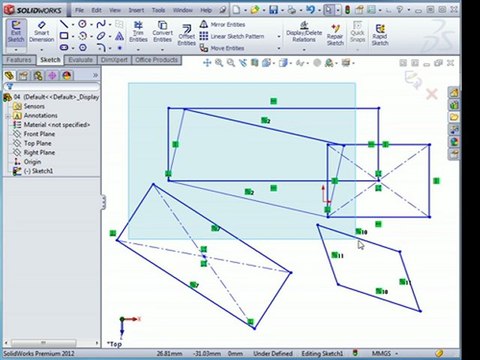Viewport: 480px width, 360px height.
Task: Select the Front Plane tree item
Action: [39, 134]
